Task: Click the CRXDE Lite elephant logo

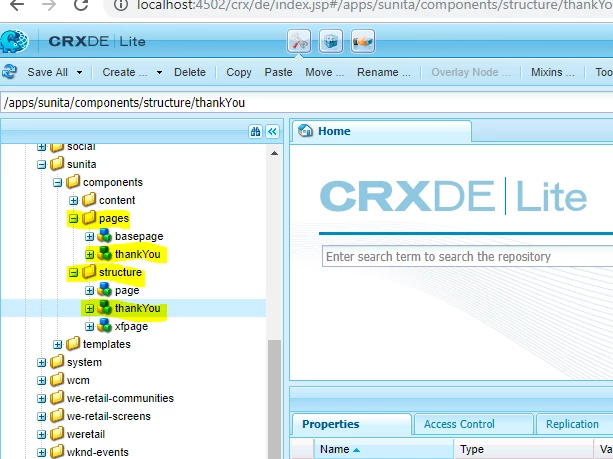Action: click(x=14, y=41)
